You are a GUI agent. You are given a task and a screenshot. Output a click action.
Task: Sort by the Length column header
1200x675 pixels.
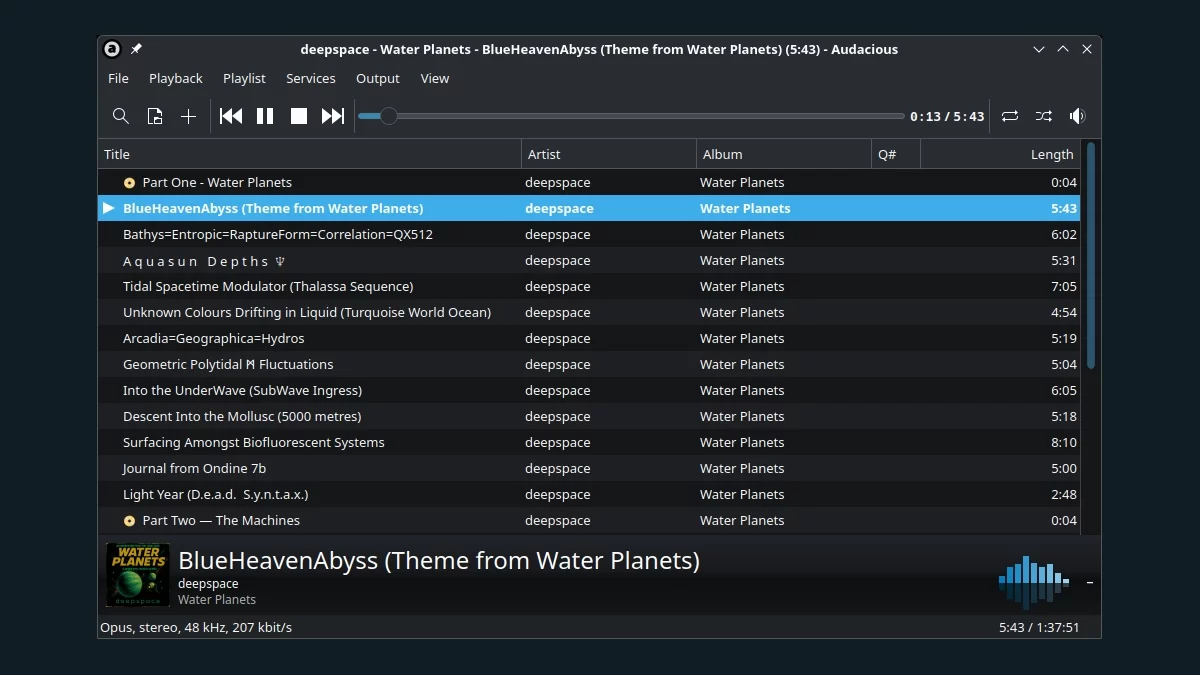(x=1000, y=154)
